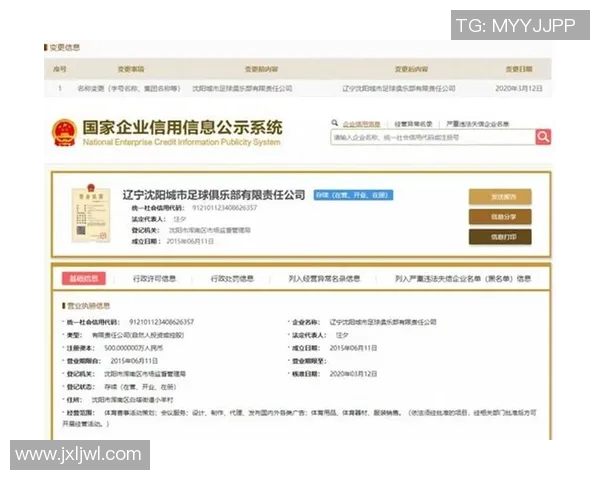Click the 变更日期 column header

519,69
